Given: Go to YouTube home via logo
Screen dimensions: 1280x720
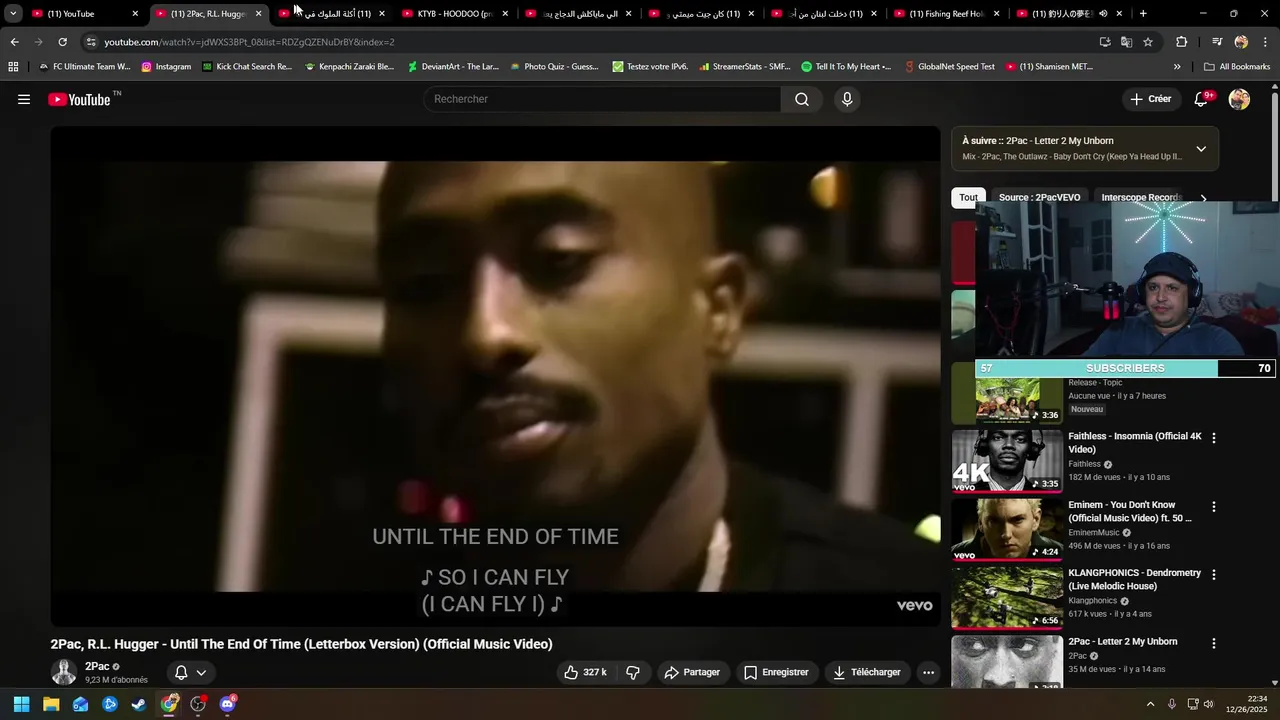Looking at the screenshot, I should pyautogui.click(x=79, y=99).
